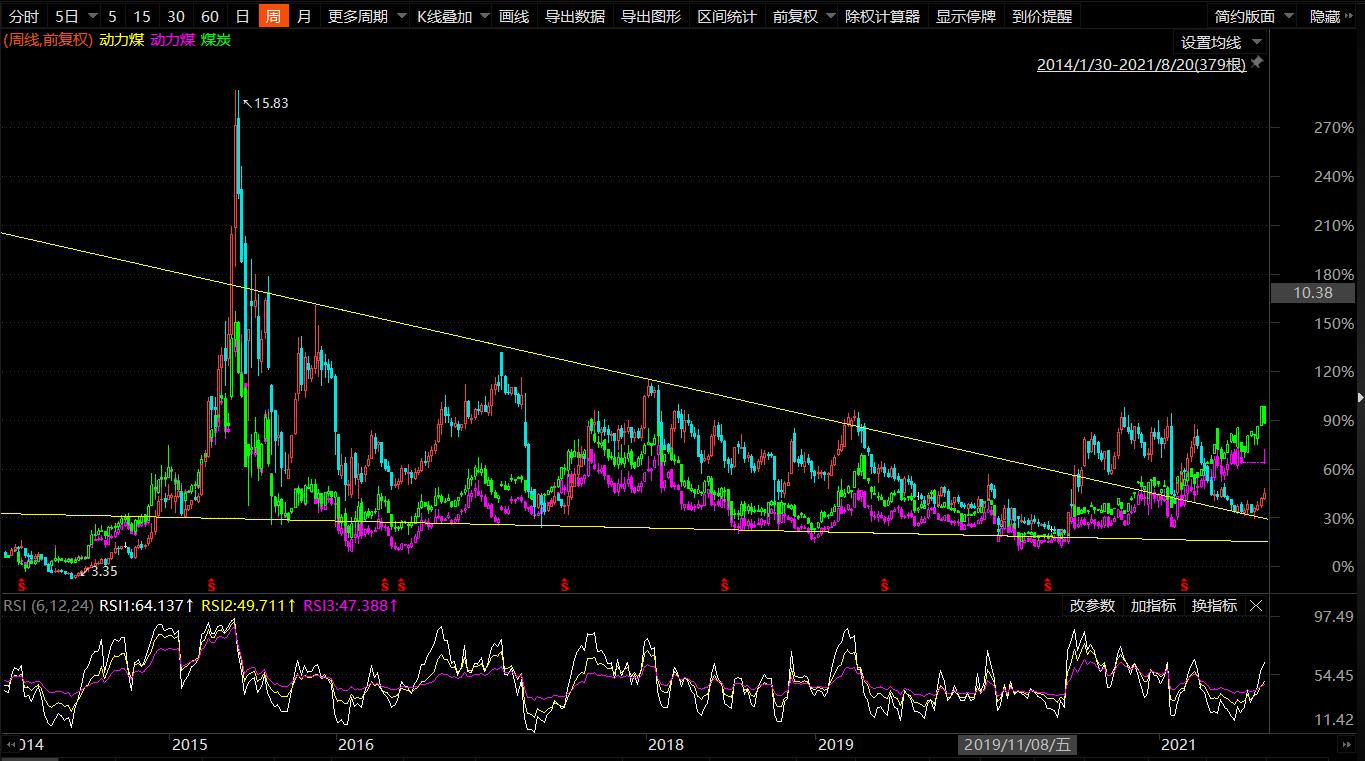
Task: Select the 5日 period tab
Action: coord(66,16)
